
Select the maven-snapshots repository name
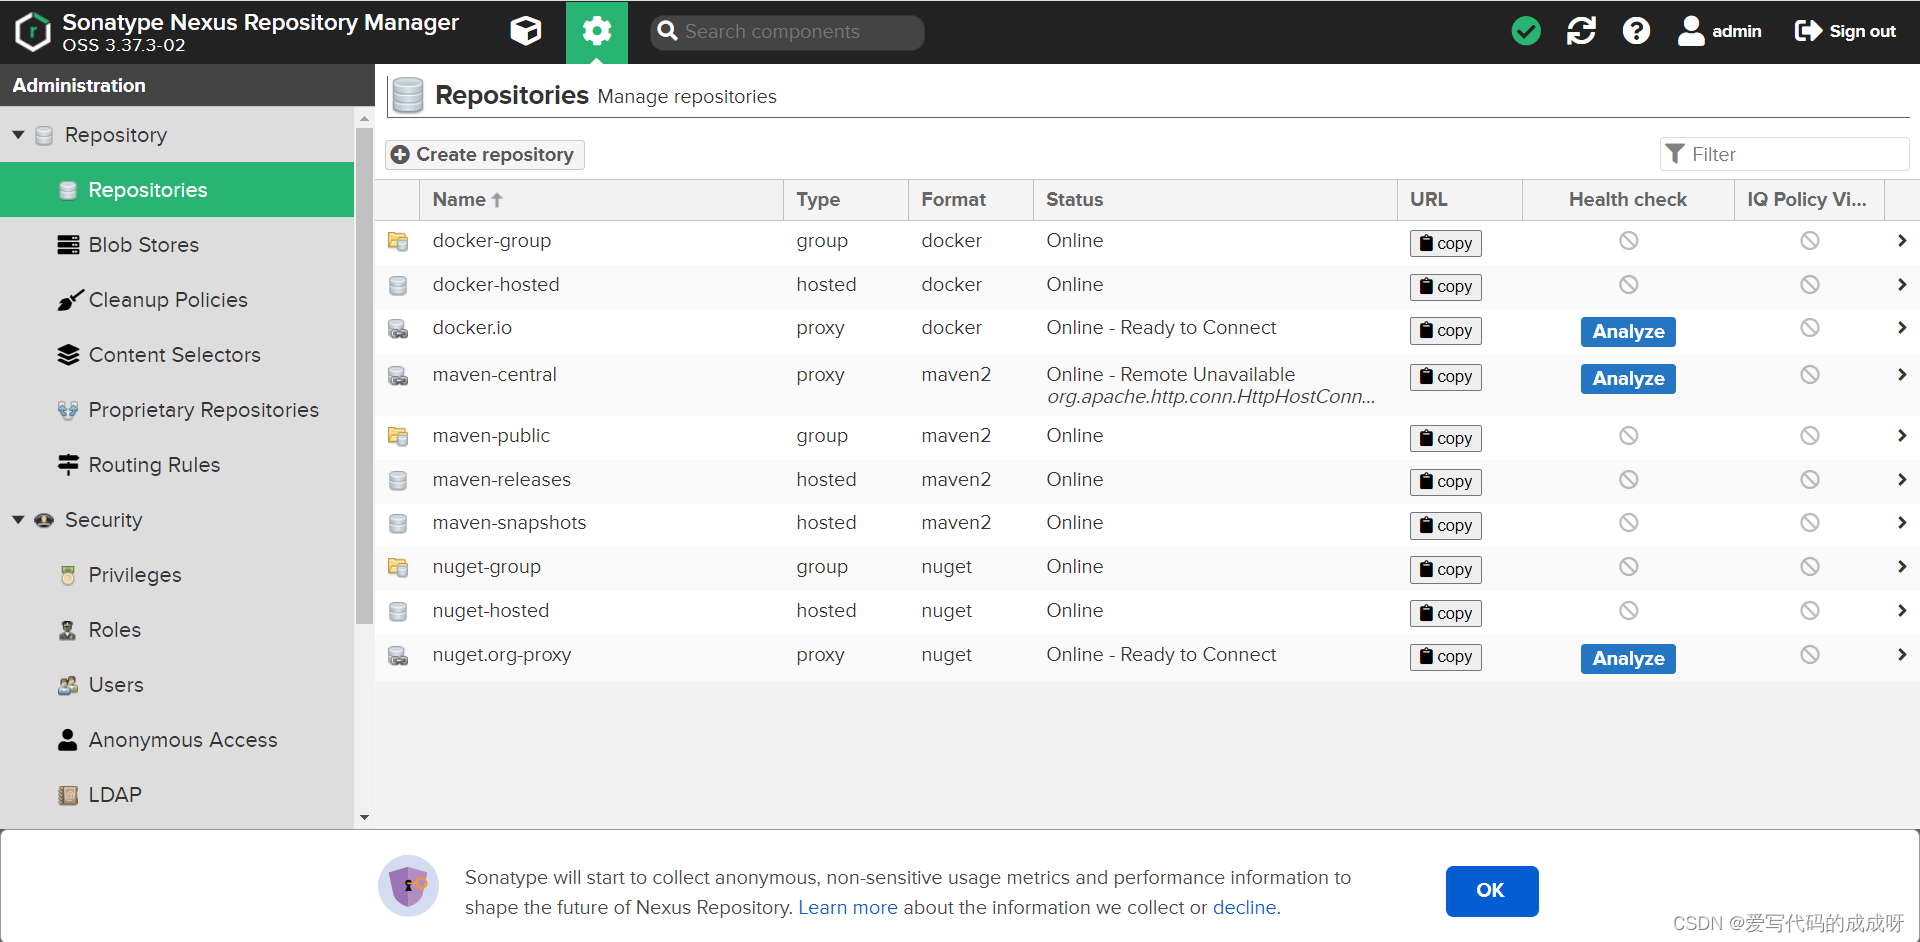[509, 522]
